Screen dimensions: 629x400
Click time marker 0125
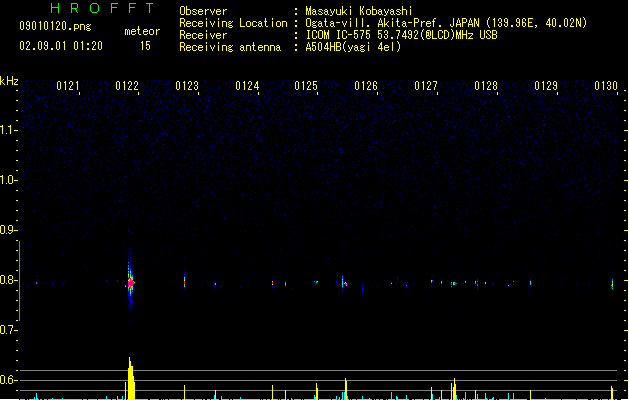[x=306, y=86]
